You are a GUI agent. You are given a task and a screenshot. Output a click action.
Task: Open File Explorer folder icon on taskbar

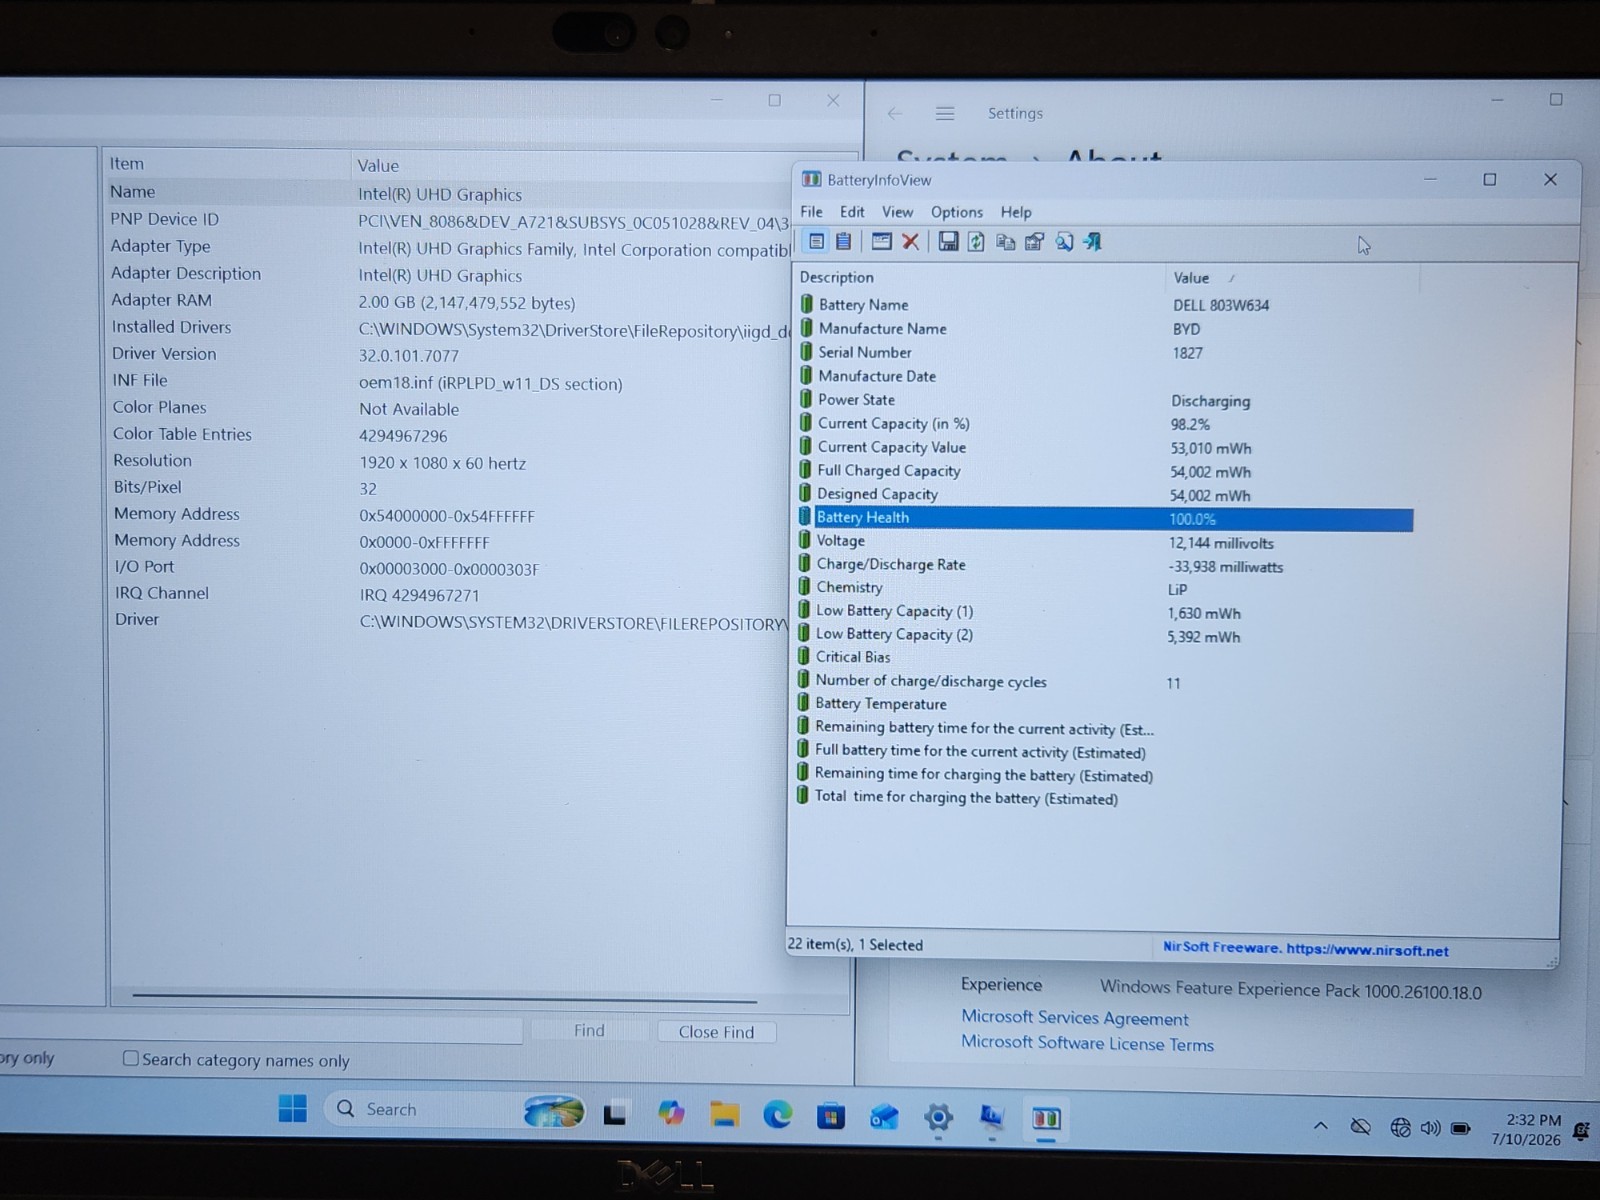(724, 1114)
